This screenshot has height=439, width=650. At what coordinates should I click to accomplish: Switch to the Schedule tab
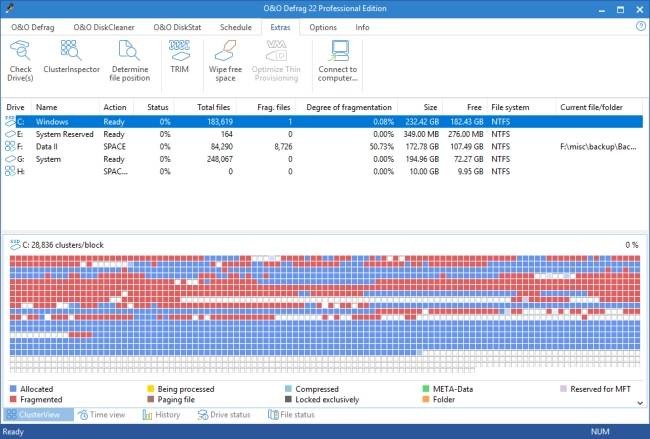tap(235, 27)
